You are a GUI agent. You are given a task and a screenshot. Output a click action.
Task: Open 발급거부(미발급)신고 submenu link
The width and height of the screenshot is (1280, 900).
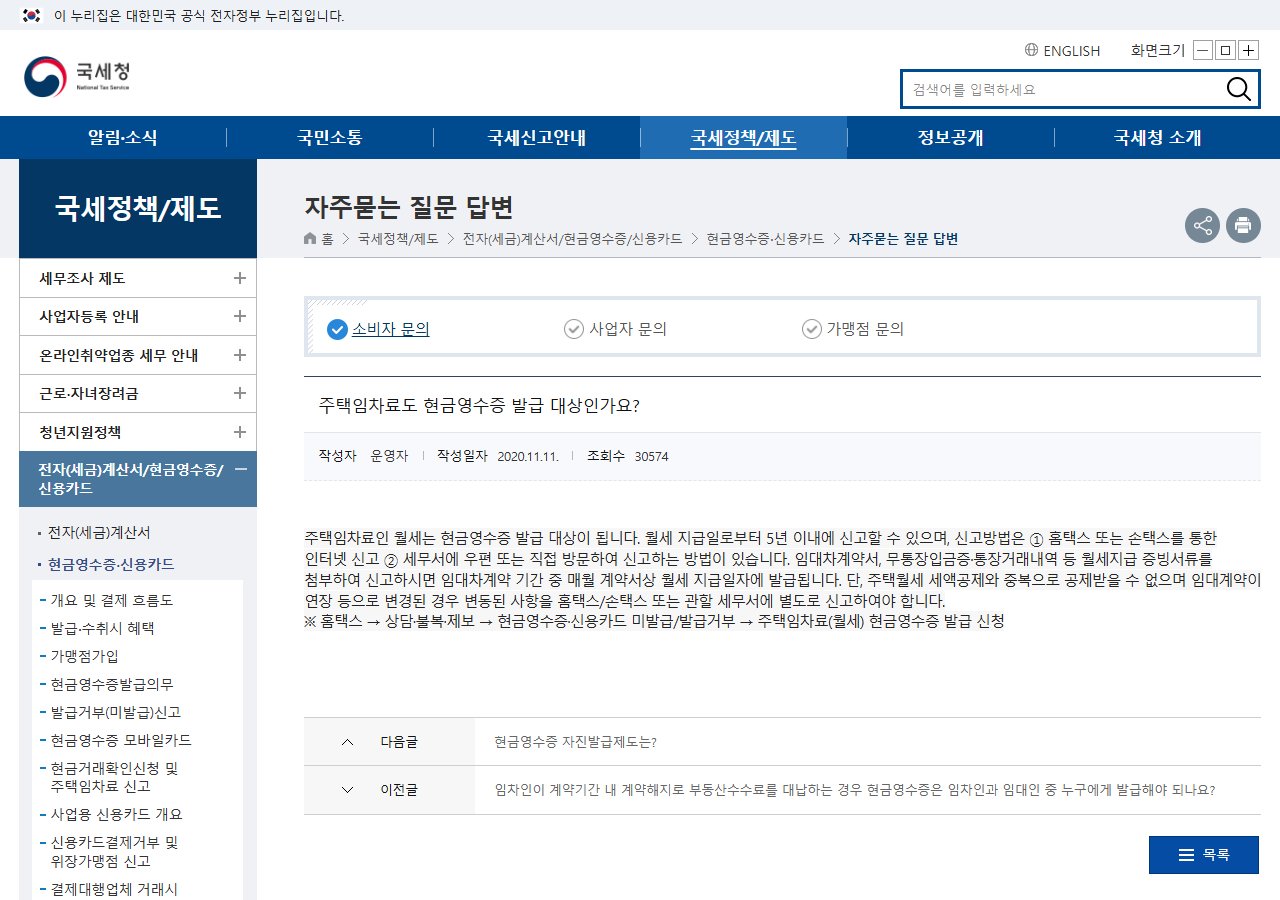tap(116, 713)
